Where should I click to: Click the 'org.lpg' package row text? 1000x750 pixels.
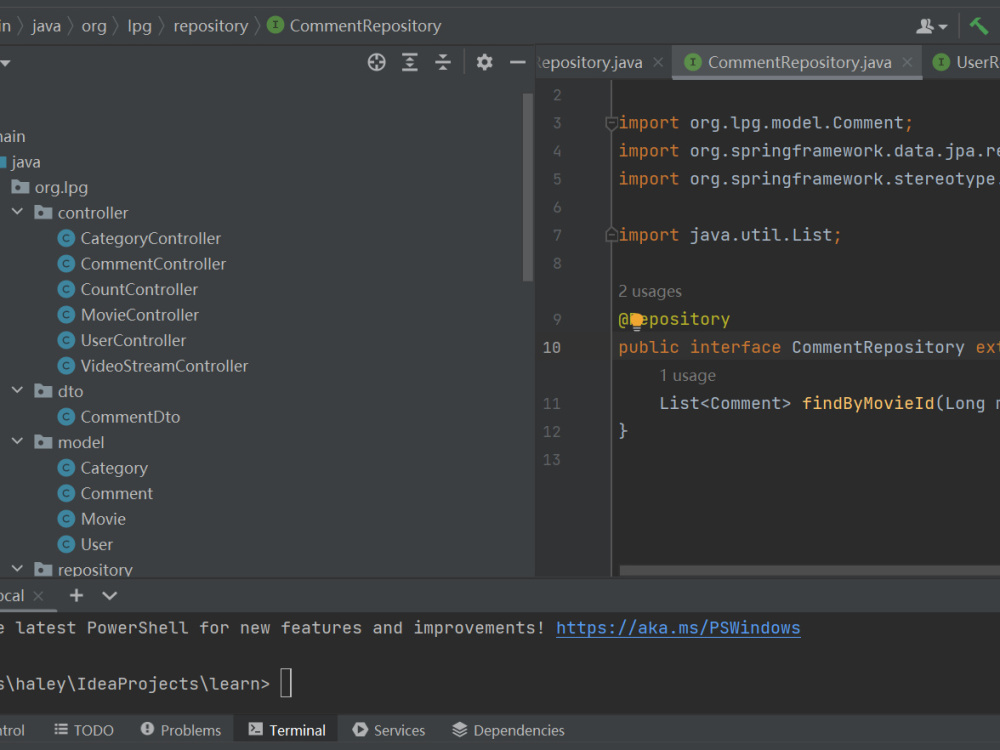(x=61, y=188)
